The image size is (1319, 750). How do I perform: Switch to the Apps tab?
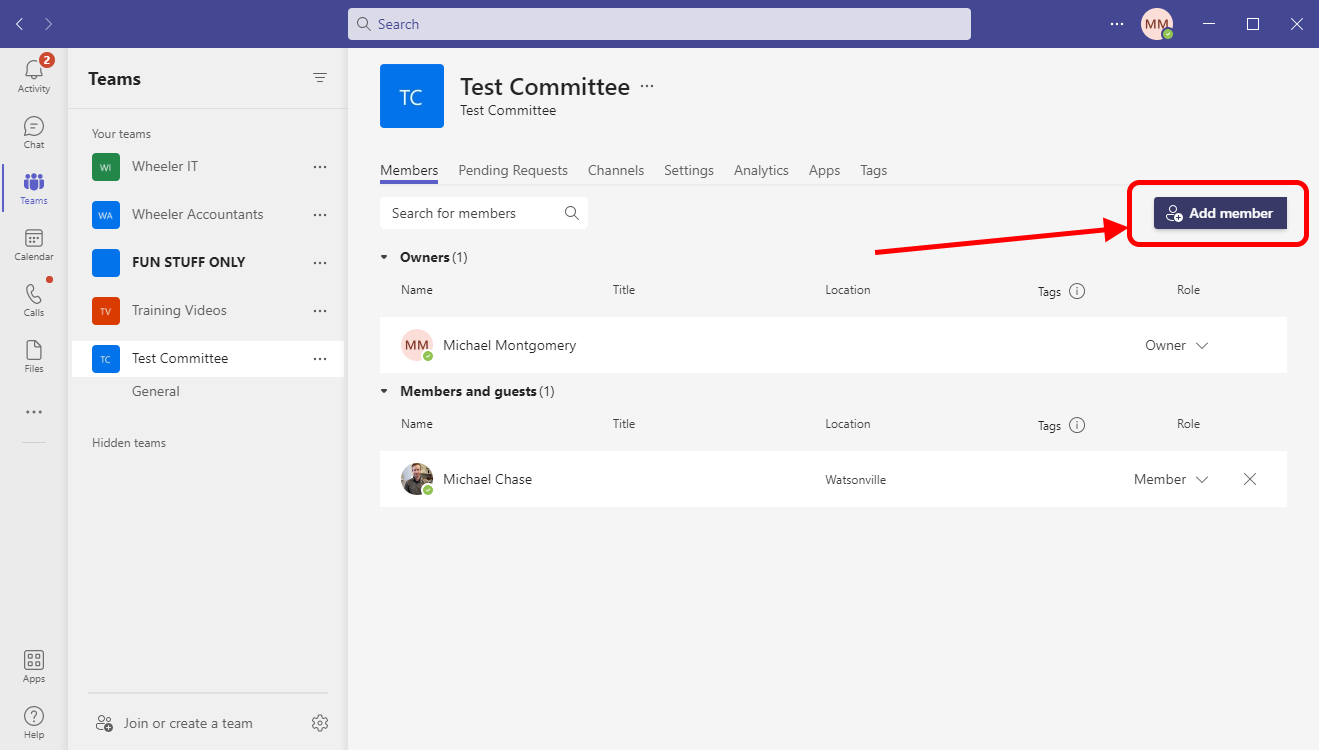point(824,170)
